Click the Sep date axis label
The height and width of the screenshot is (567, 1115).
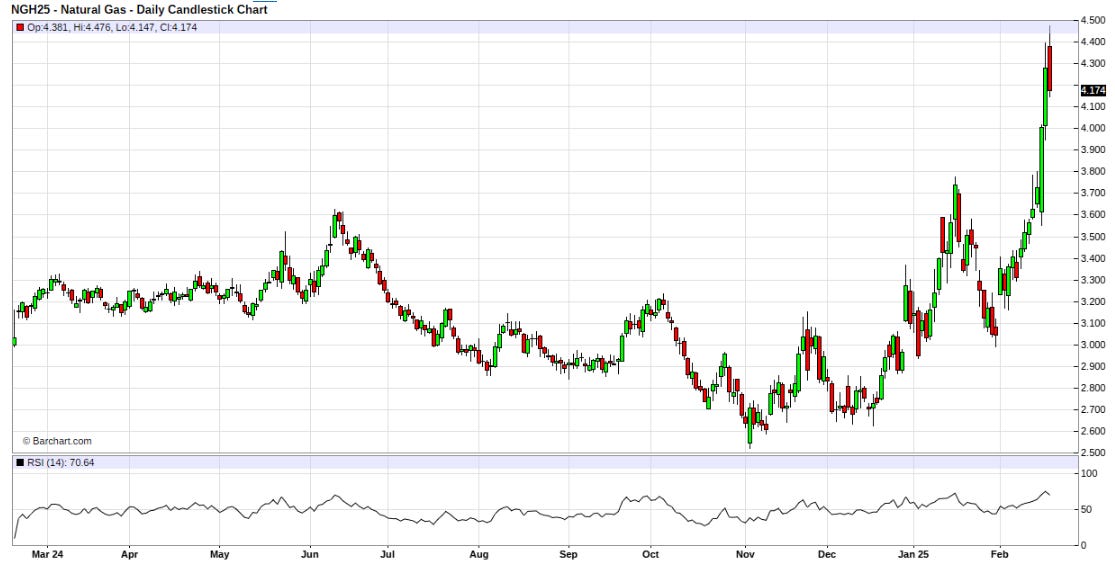click(568, 553)
